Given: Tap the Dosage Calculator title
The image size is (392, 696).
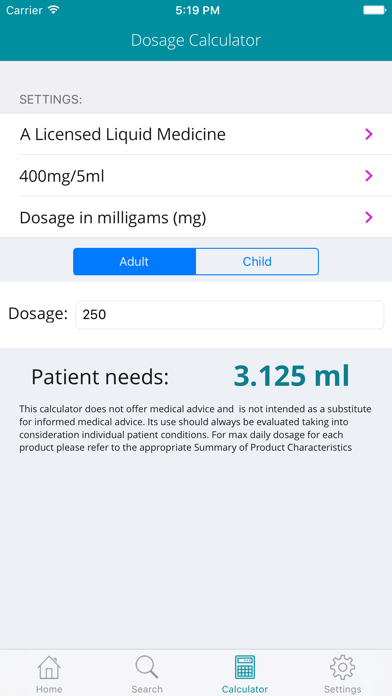Looking at the screenshot, I should pos(196,40).
